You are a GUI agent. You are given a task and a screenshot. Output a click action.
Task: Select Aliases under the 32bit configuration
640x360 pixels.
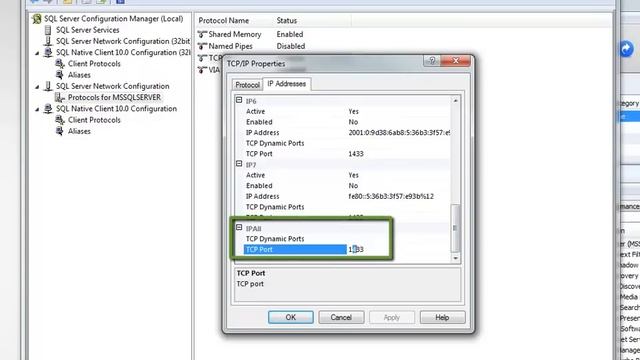pos(79,75)
